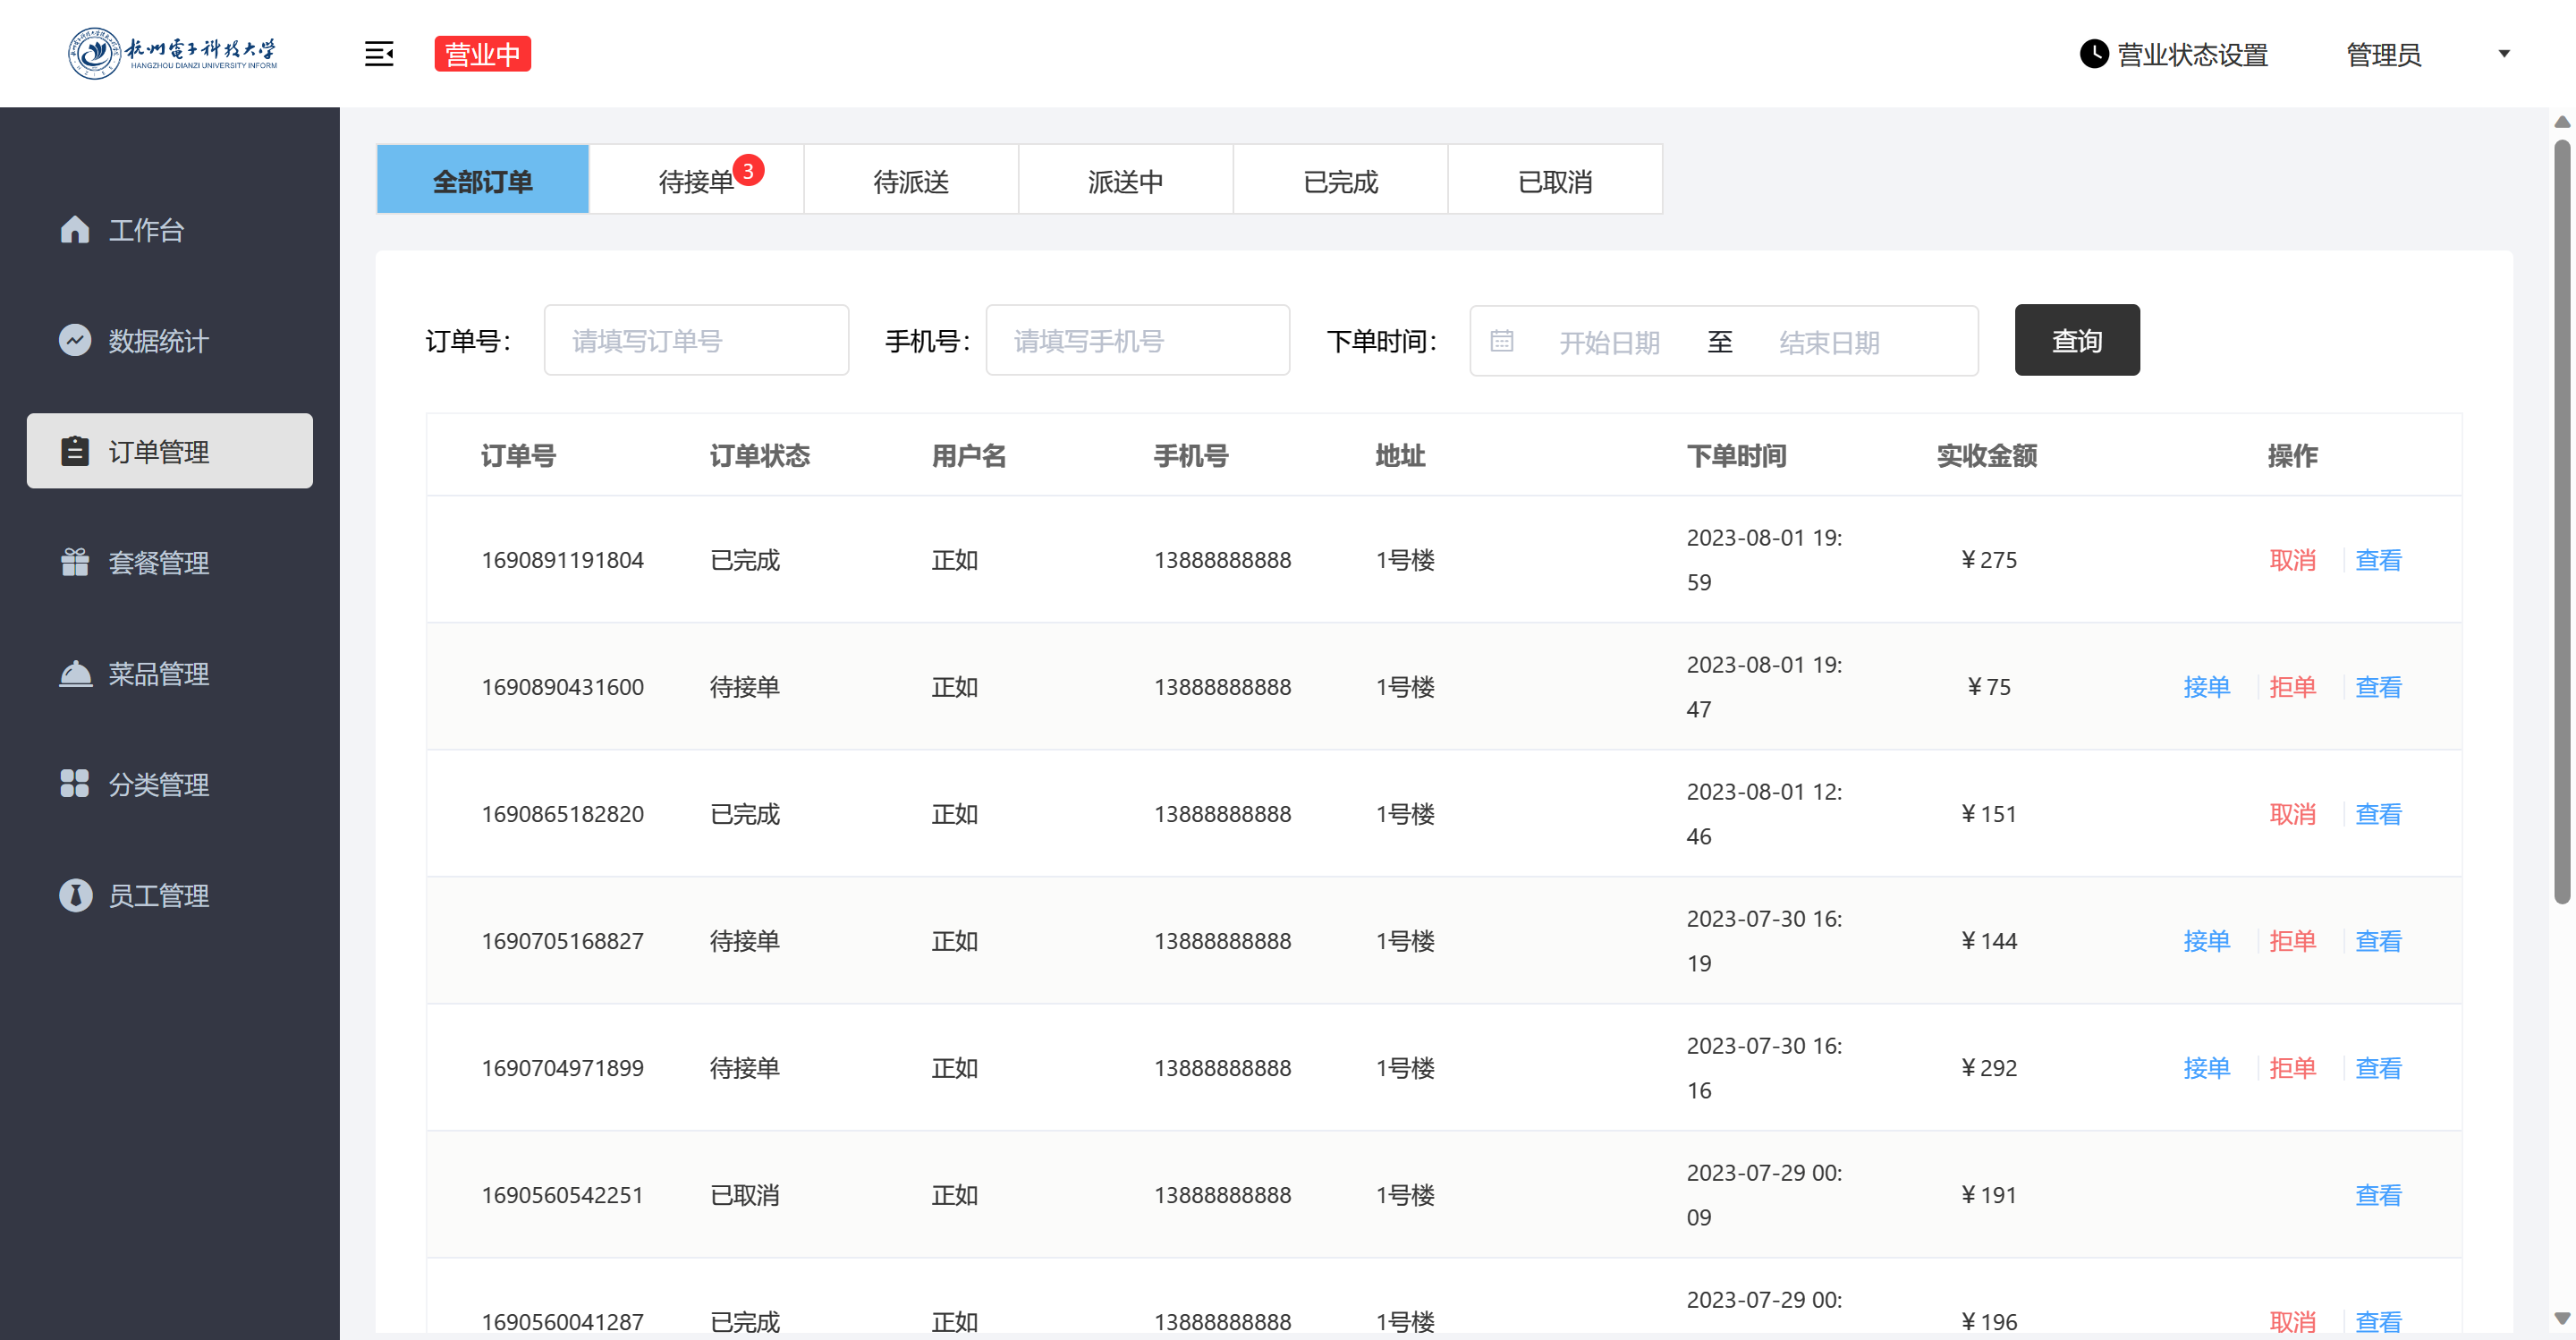Viewport: 2576px width, 1340px height.
Task: Collapse sidebar with the hamburger menu icon
Action: [x=379, y=54]
